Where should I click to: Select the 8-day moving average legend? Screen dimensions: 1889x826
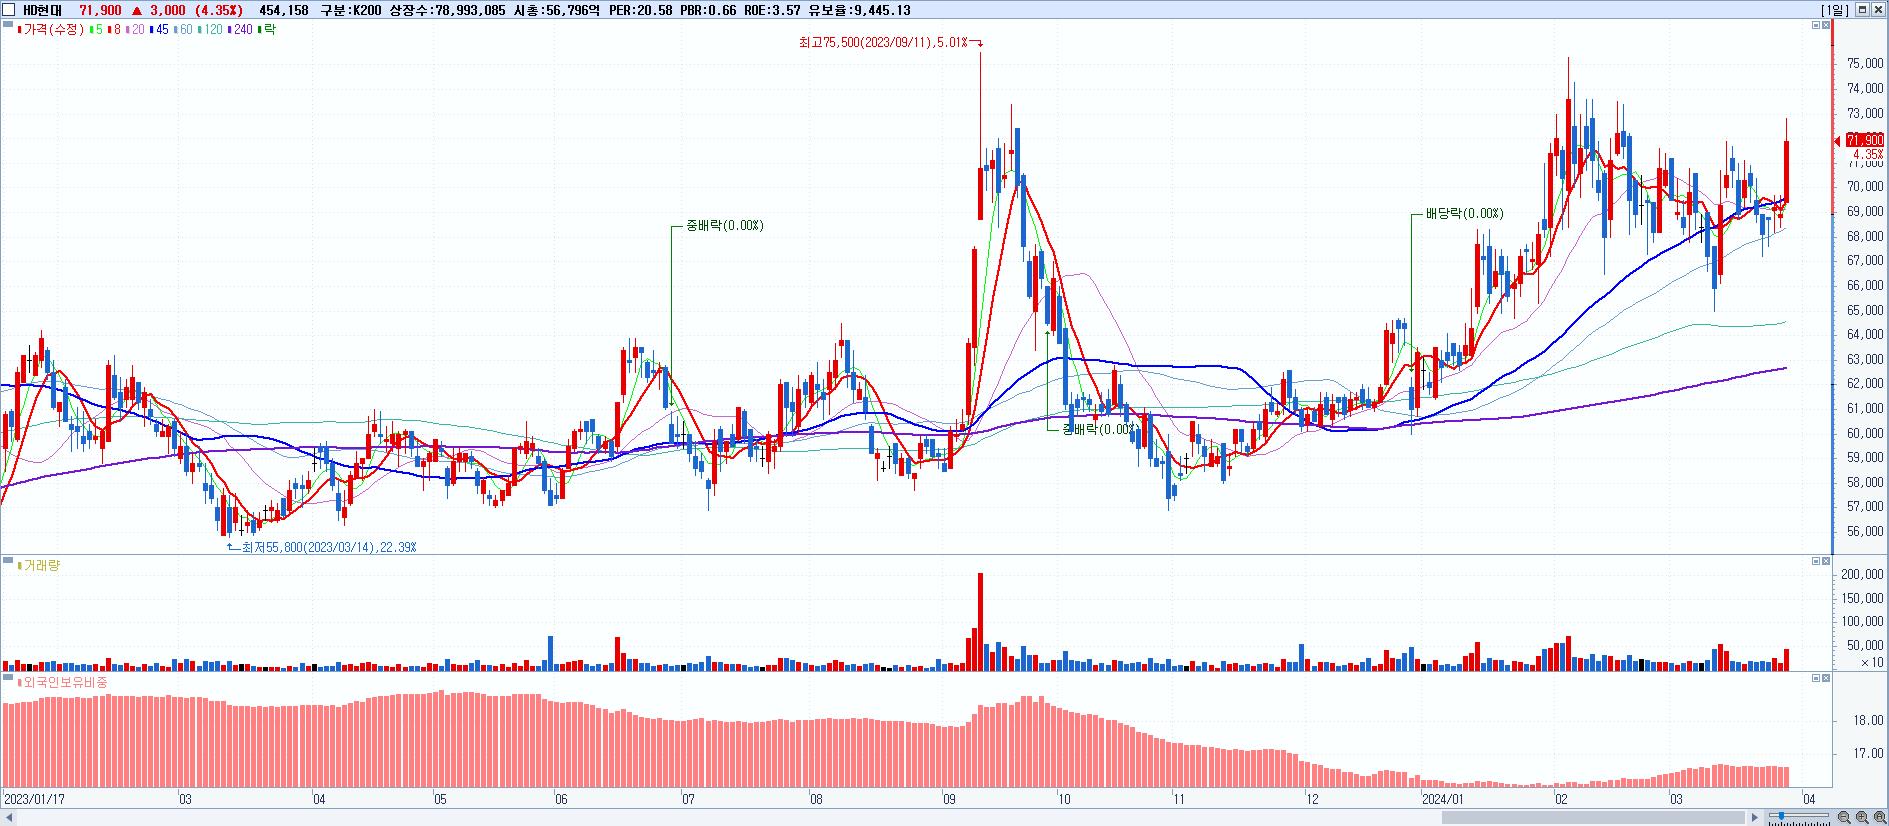click(113, 30)
